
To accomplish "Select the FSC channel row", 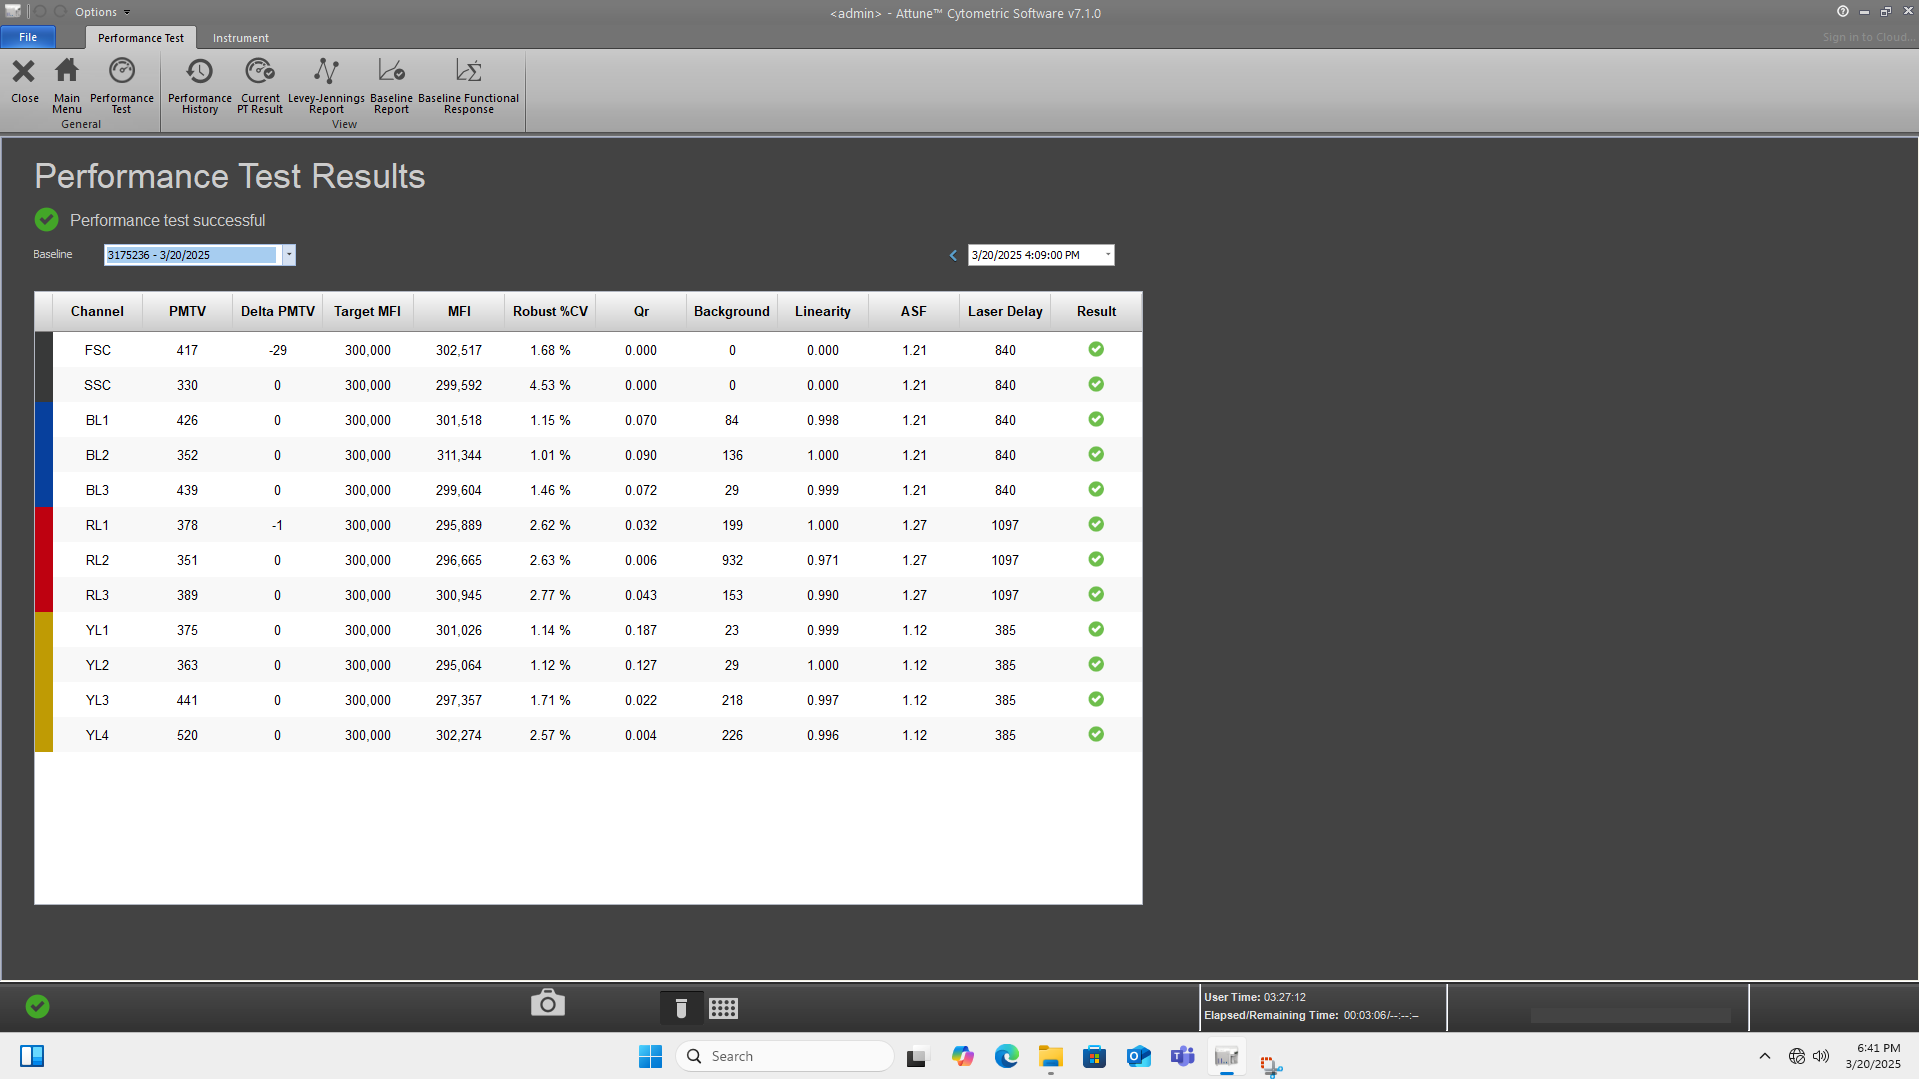I will coord(97,350).
